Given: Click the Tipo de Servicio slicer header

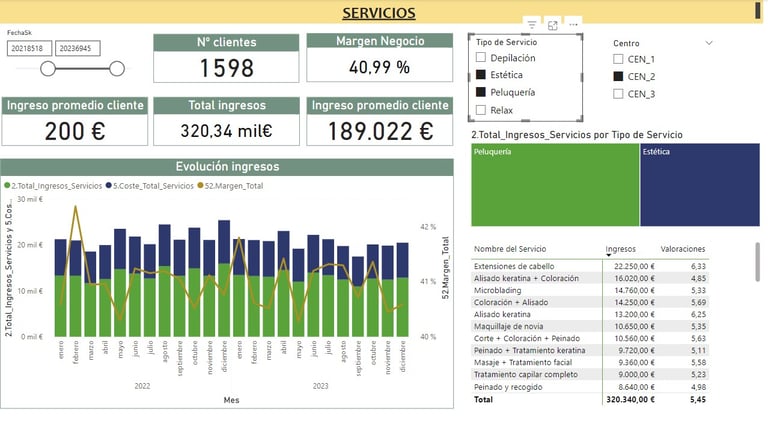Looking at the screenshot, I should (506, 42).
